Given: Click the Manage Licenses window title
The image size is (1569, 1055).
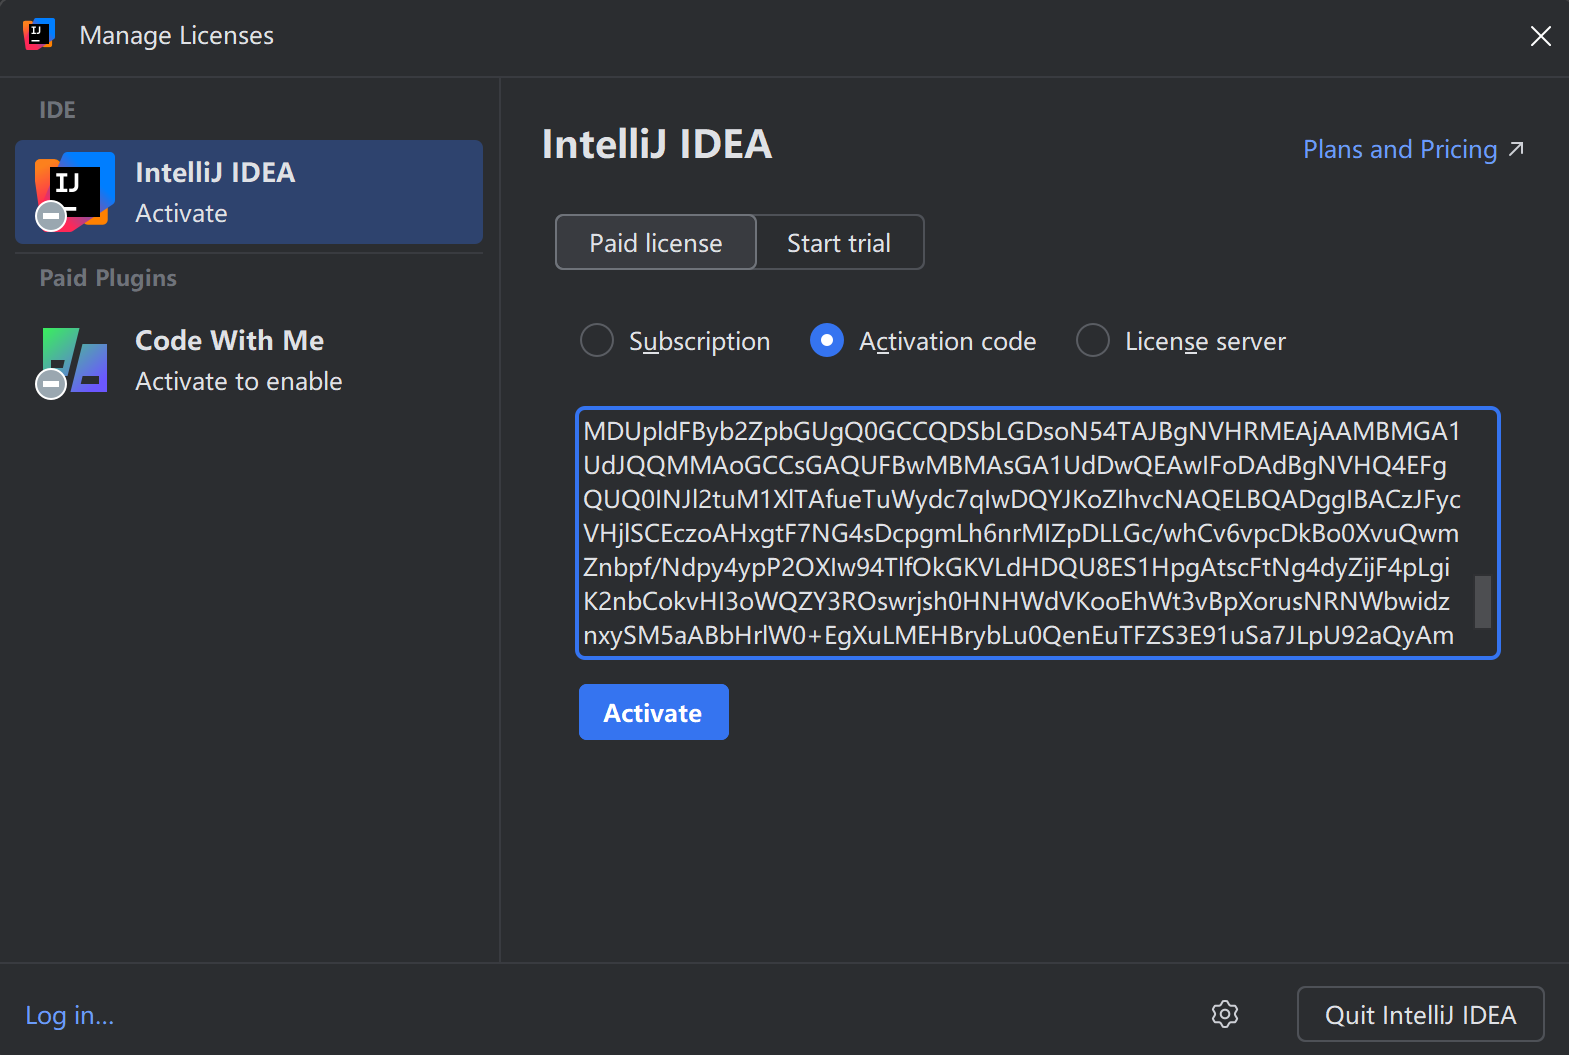Looking at the screenshot, I should coord(177,35).
